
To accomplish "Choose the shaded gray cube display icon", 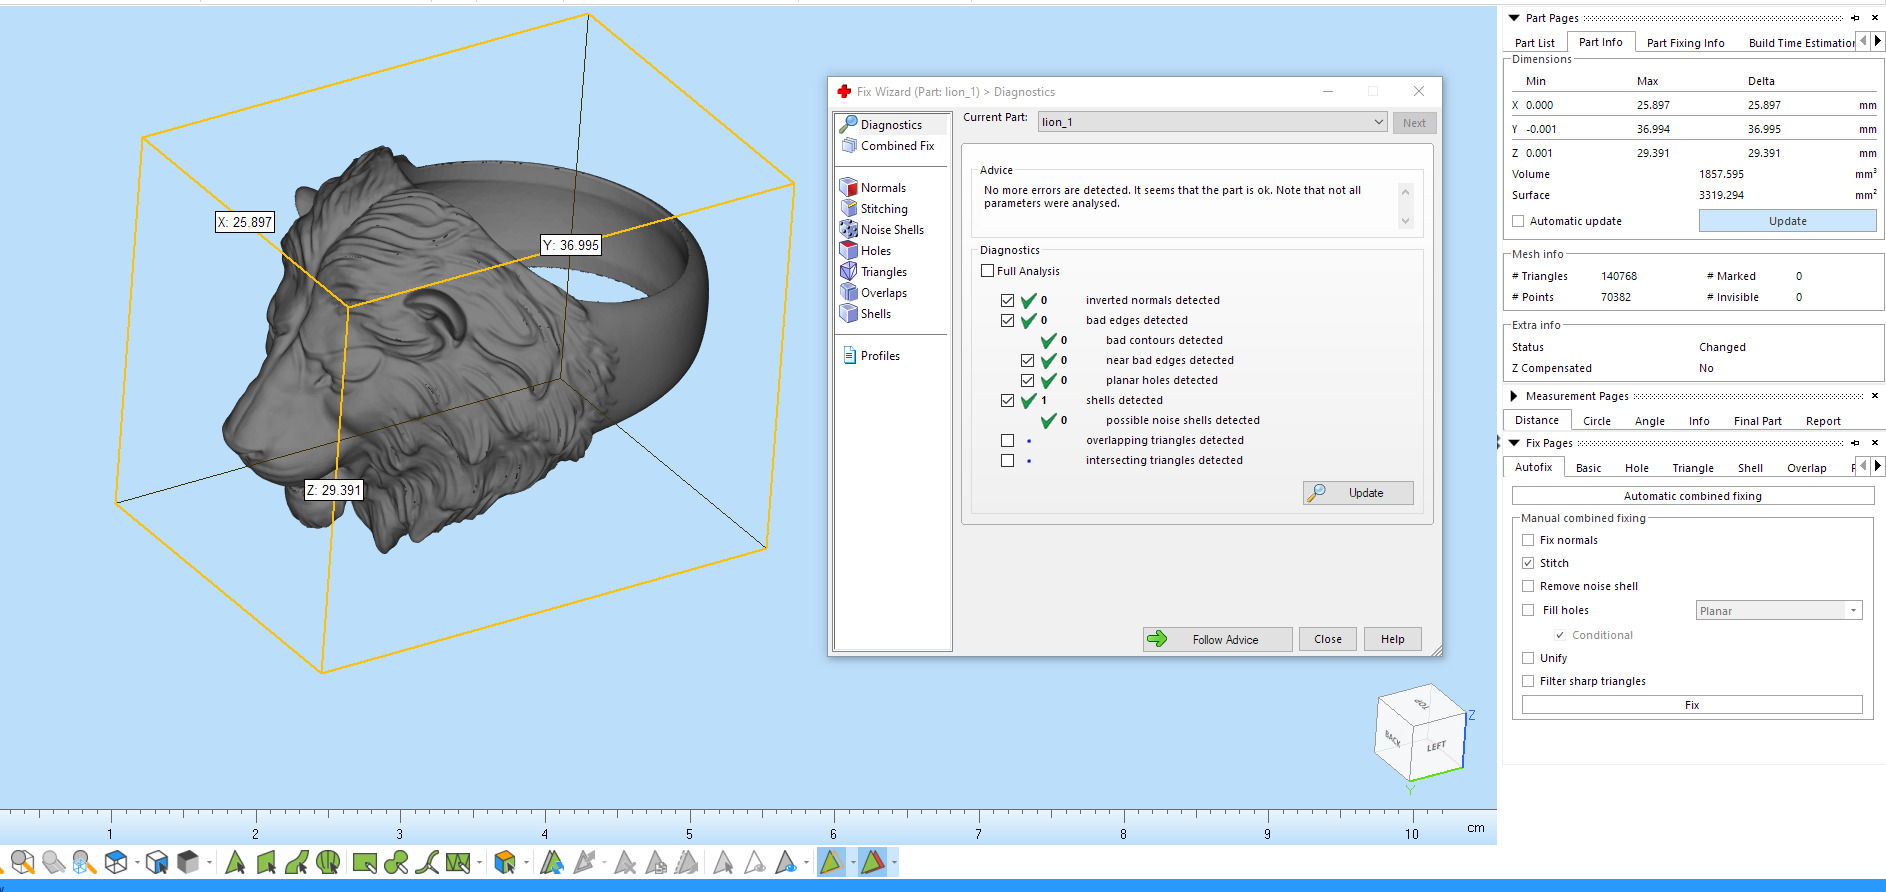I will [187, 862].
